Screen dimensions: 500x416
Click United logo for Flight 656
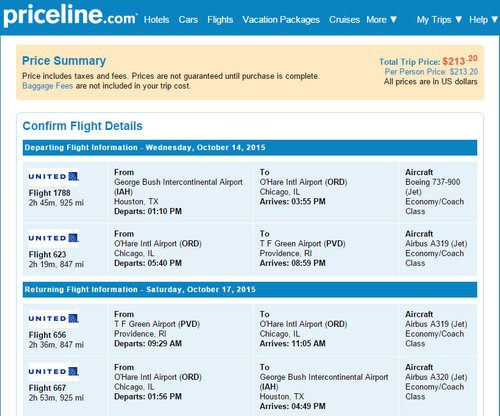pos(54,319)
